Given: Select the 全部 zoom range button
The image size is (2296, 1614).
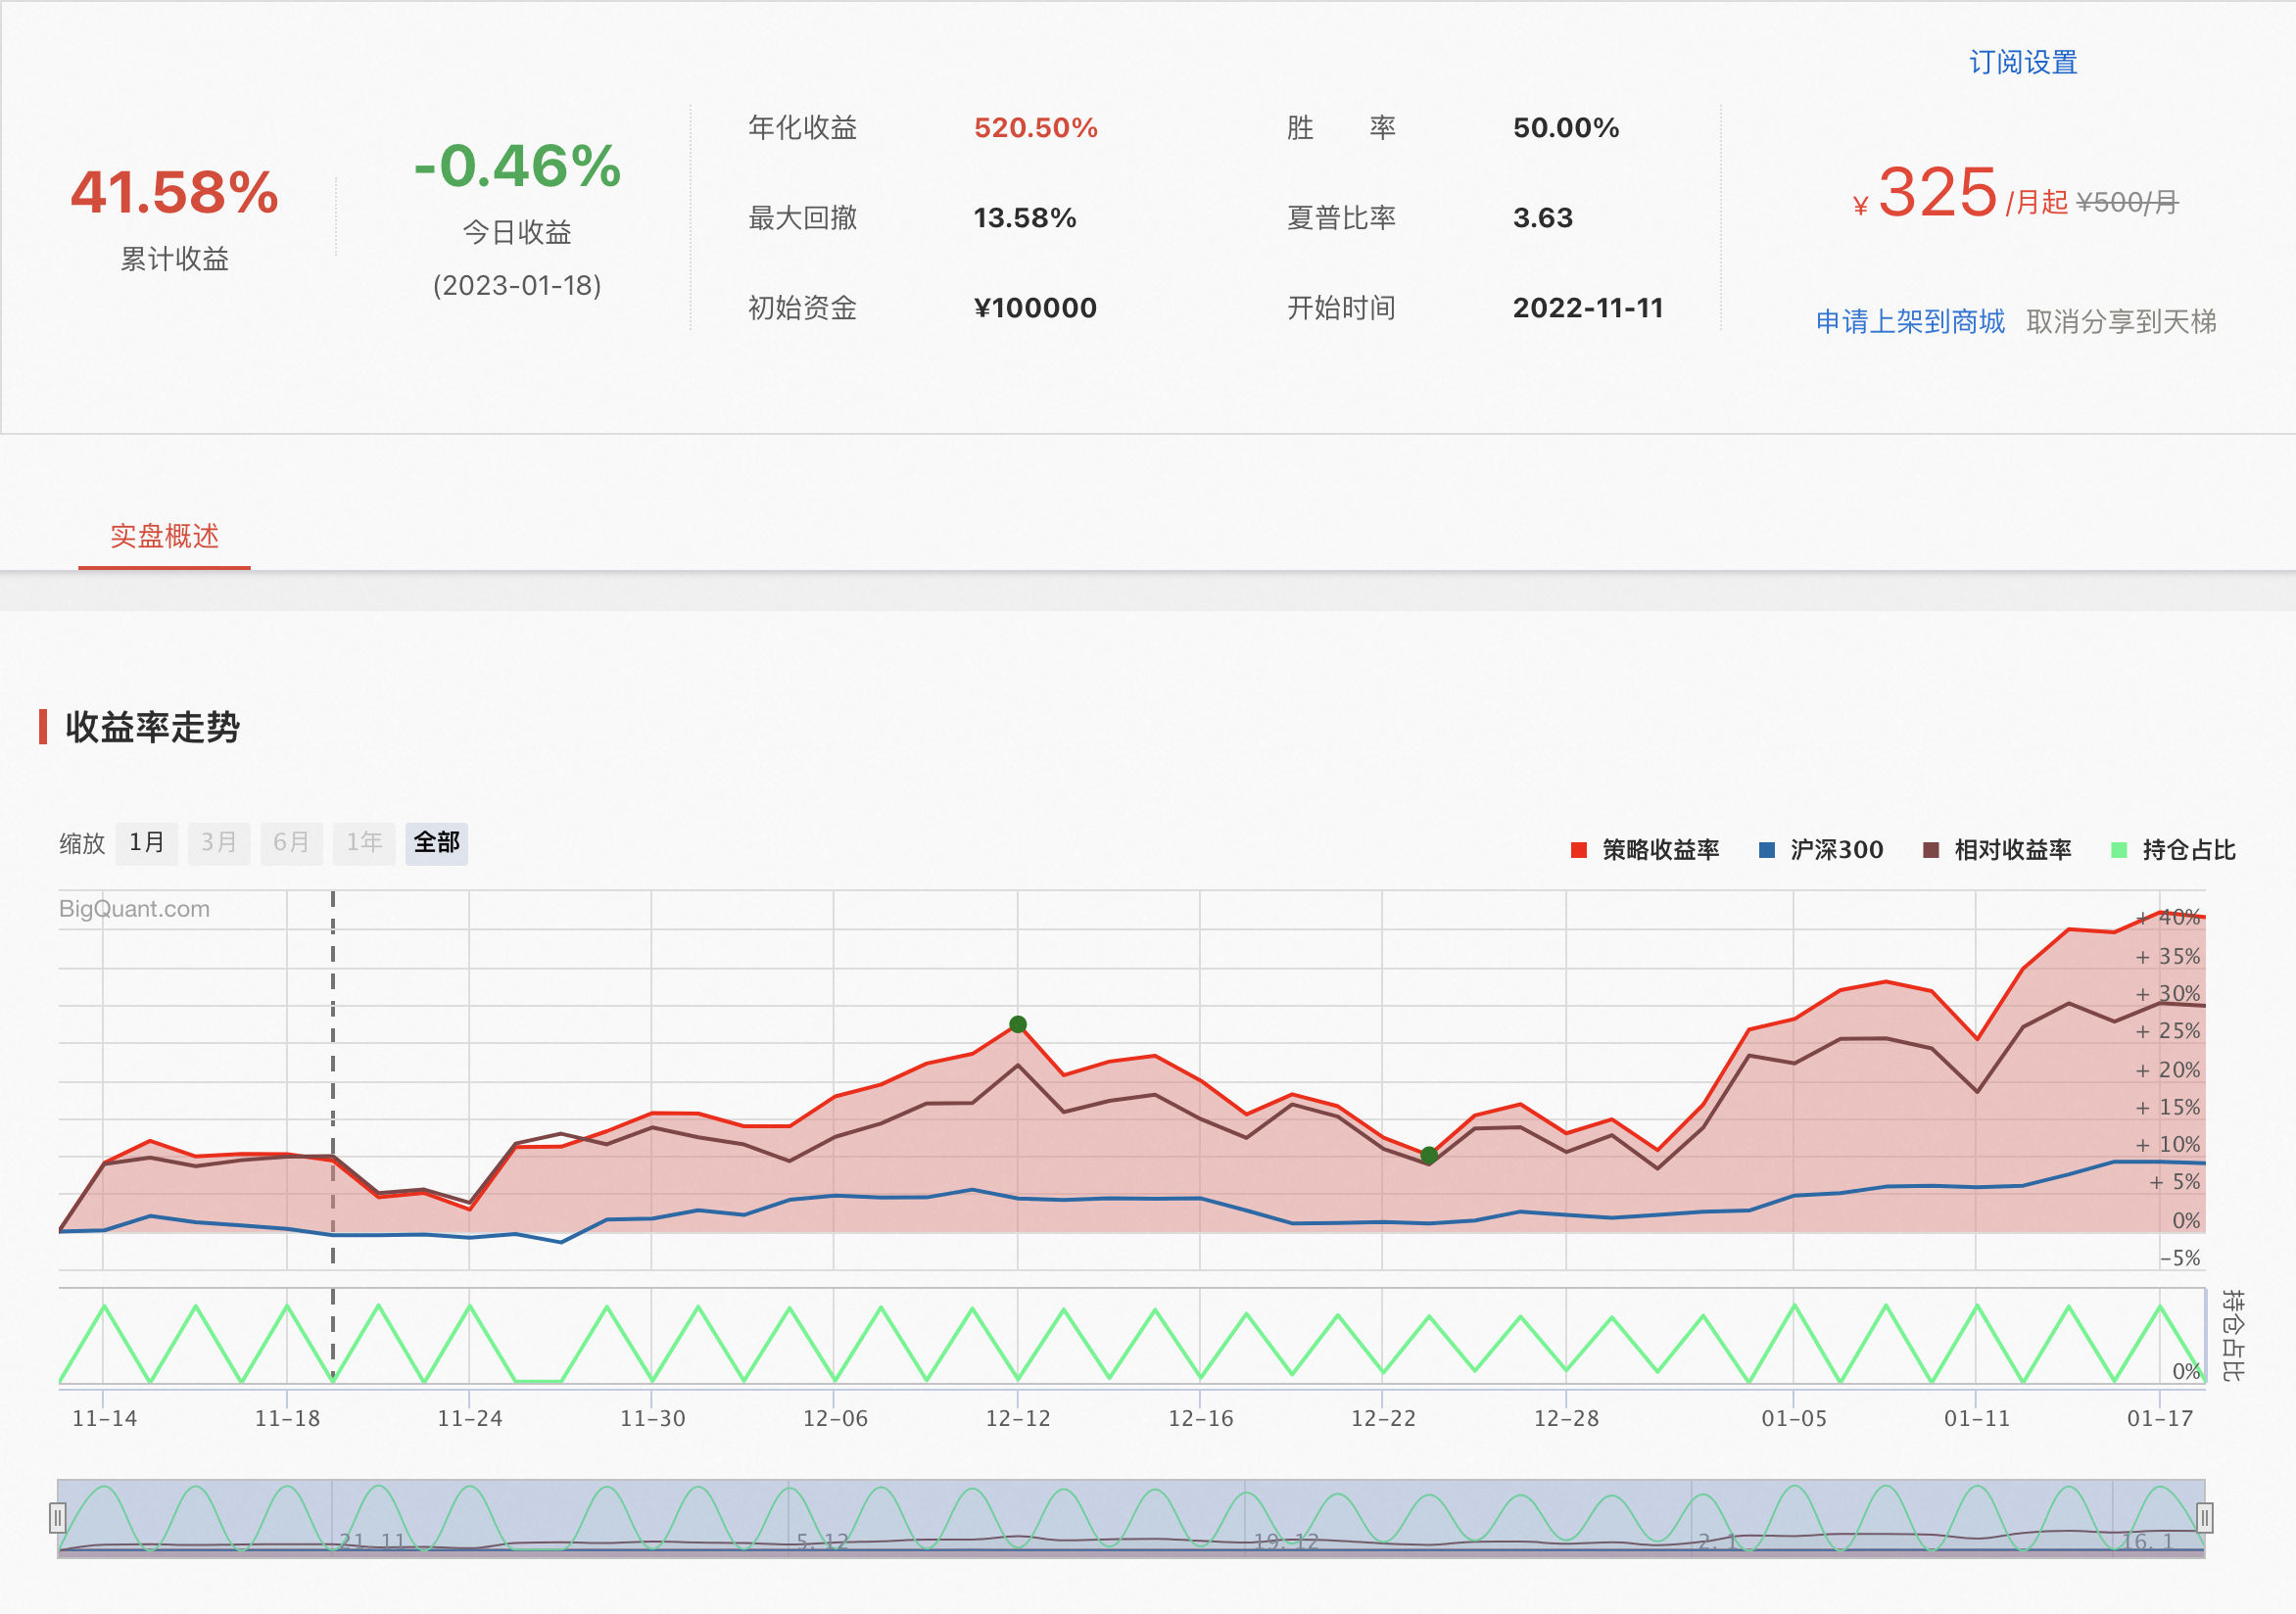Looking at the screenshot, I should pos(437,843).
